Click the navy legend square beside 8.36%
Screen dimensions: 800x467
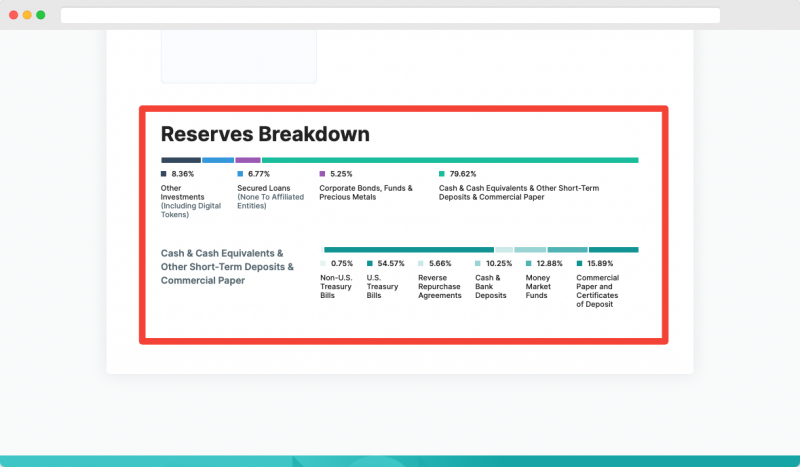pos(164,174)
